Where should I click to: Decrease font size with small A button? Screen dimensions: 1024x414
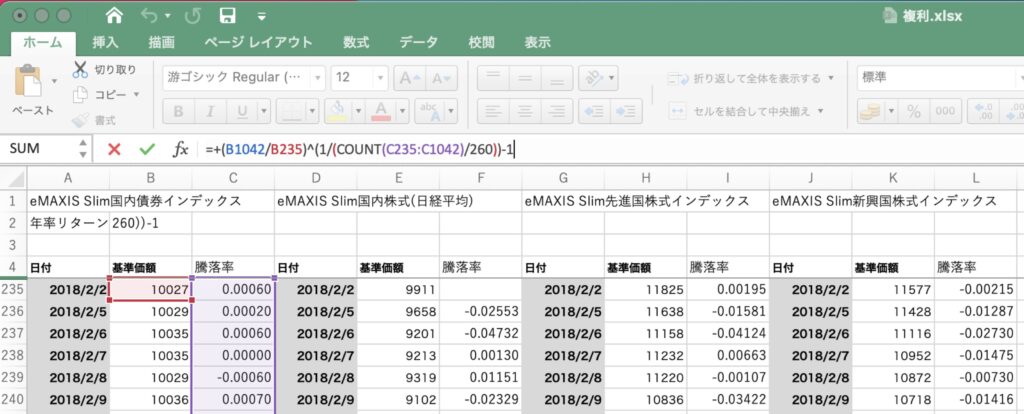tap(443, 78)
